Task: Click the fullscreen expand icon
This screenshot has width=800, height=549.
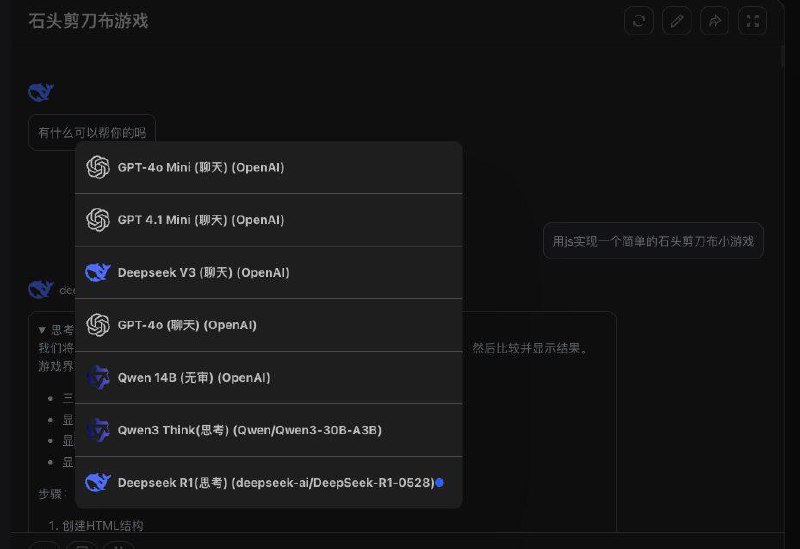Action: tap(753, 21)
